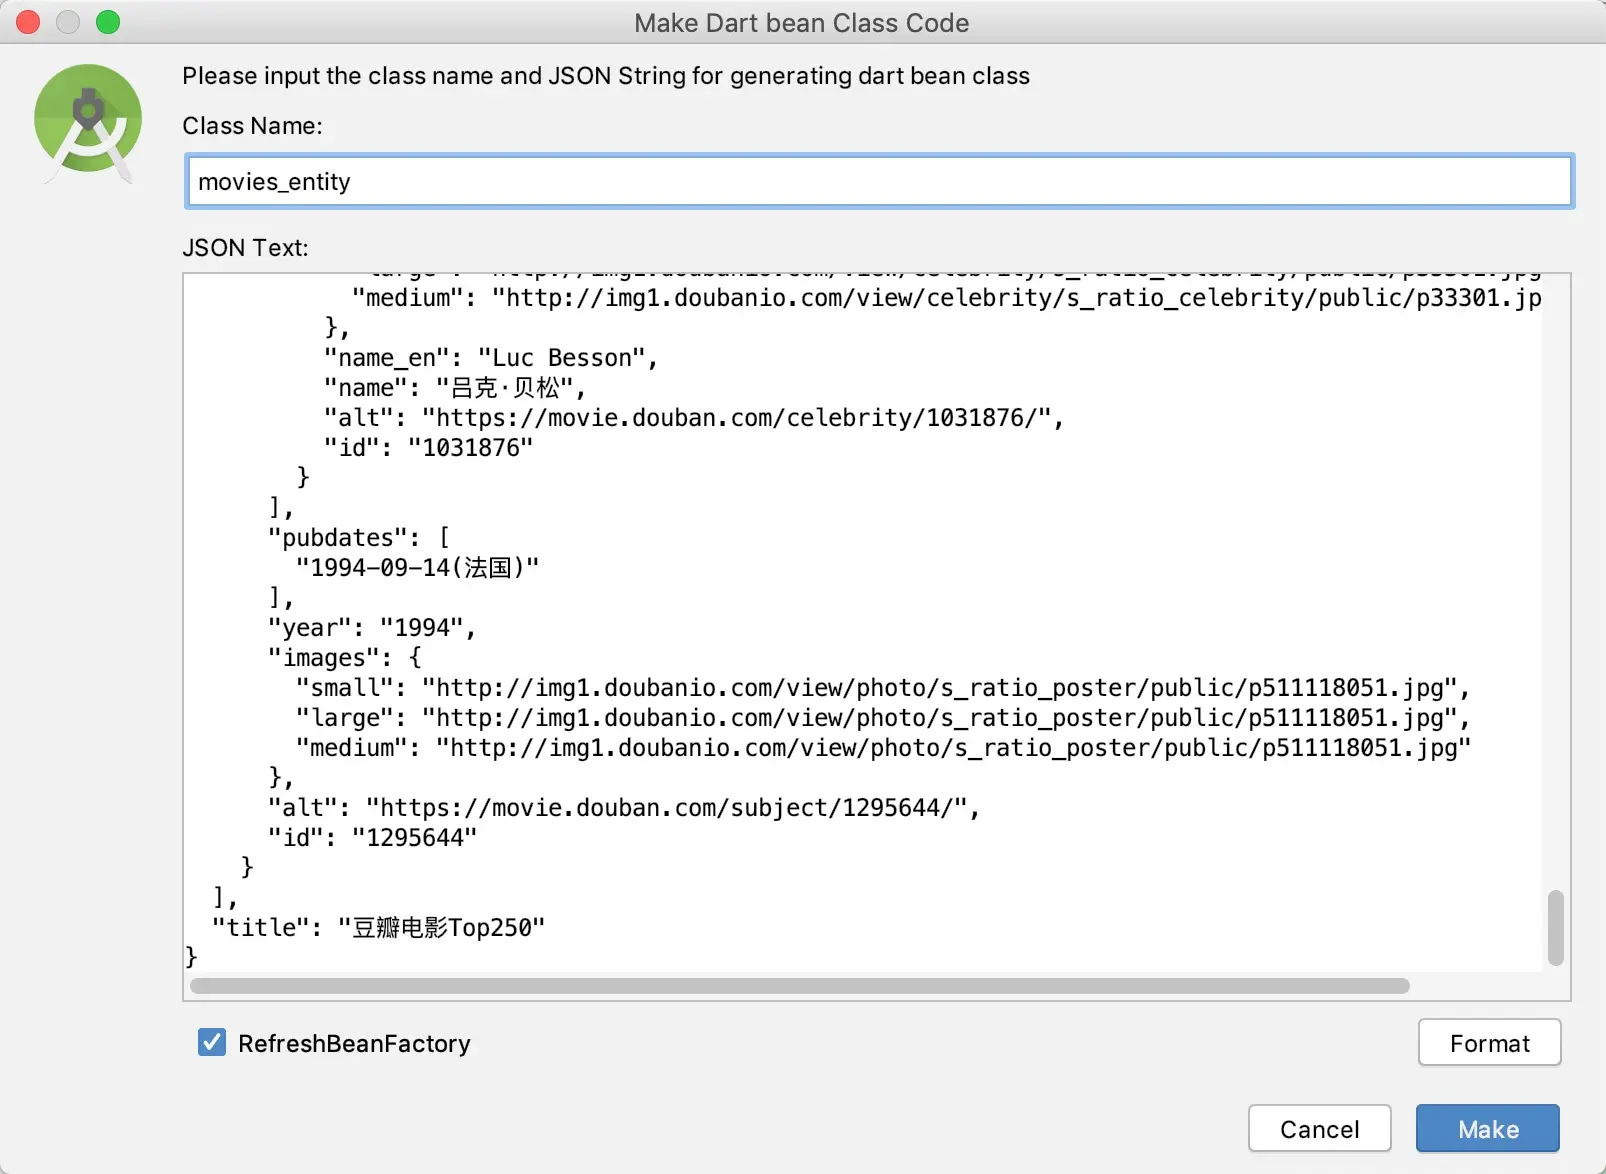
Task: Close the dialog with the red button
Action: click(28, 22)
